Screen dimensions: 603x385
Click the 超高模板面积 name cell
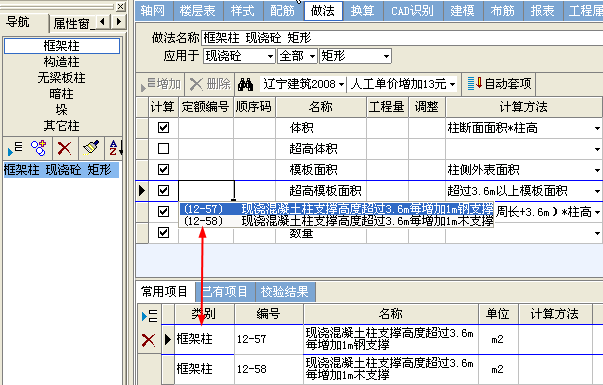[x=321, y=190]
